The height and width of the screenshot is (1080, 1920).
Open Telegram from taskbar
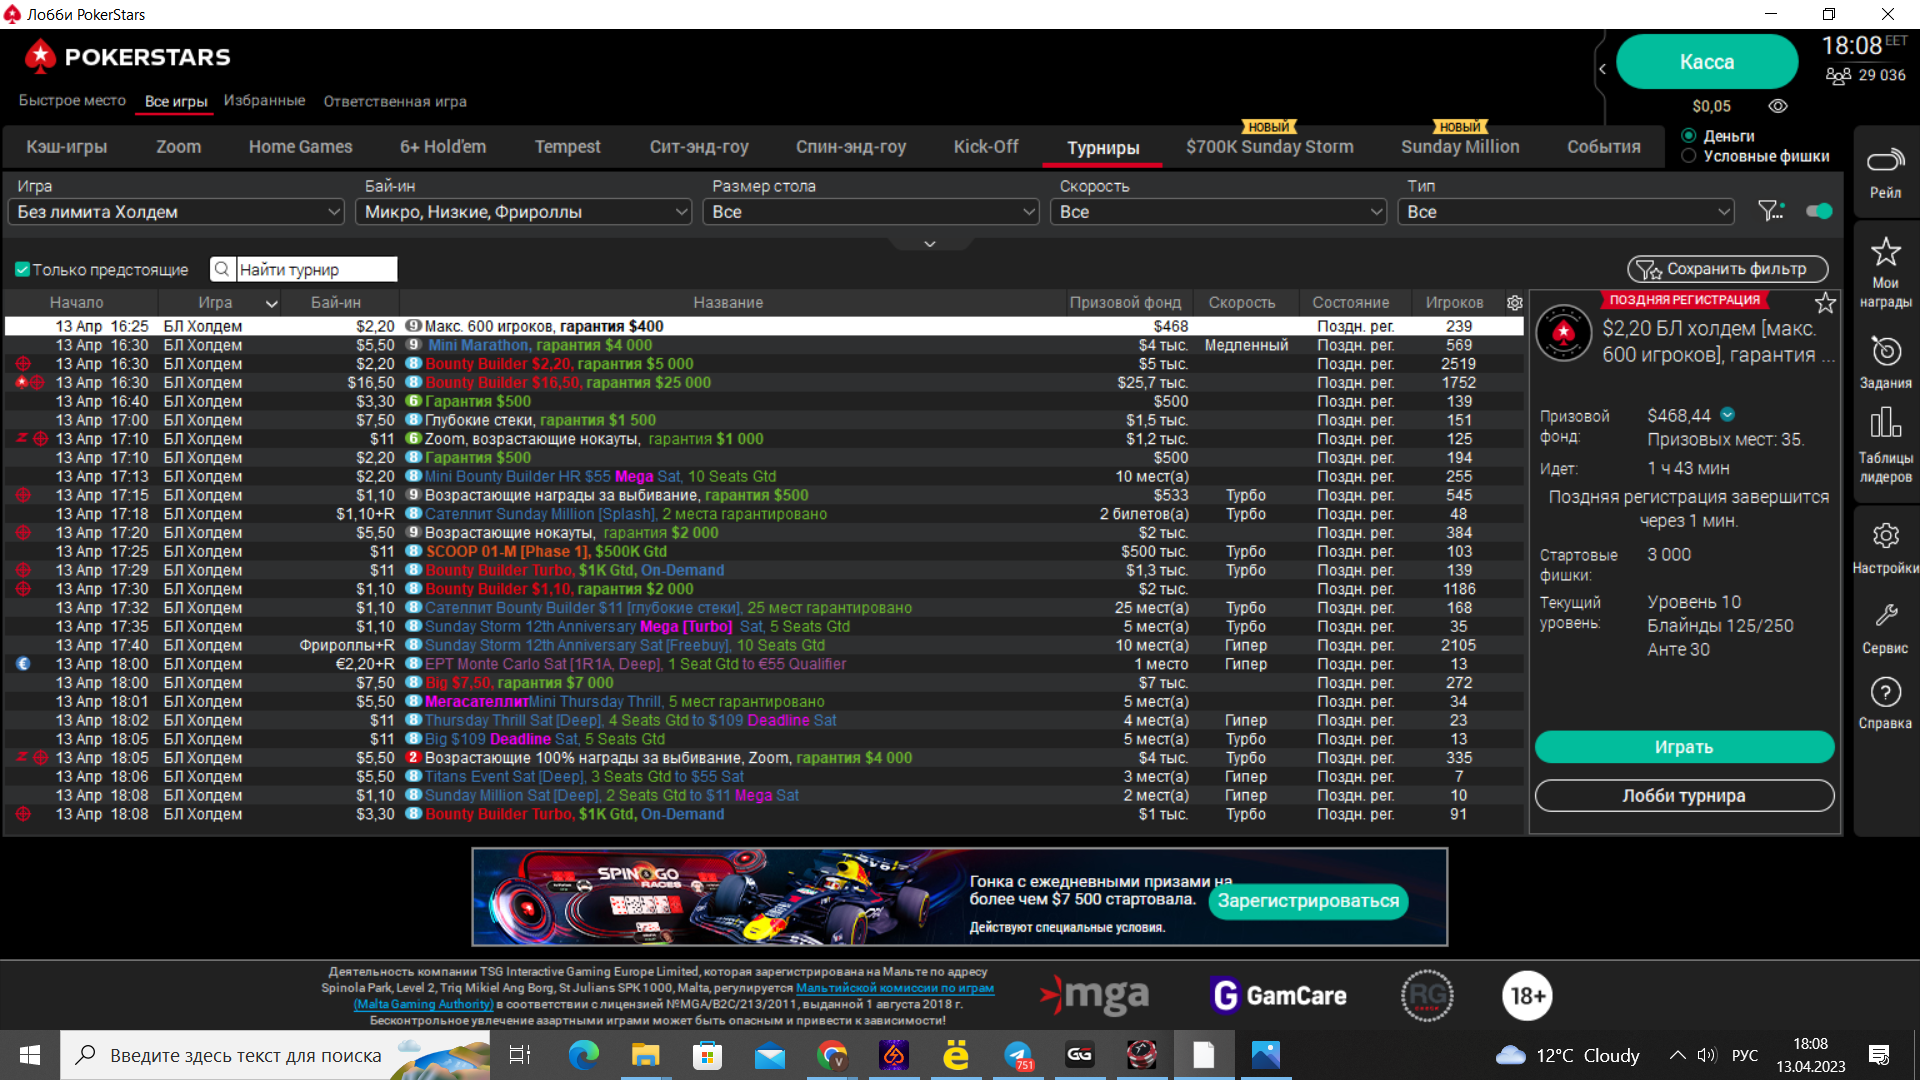pyautogui.click(x=1018, y=1055)
